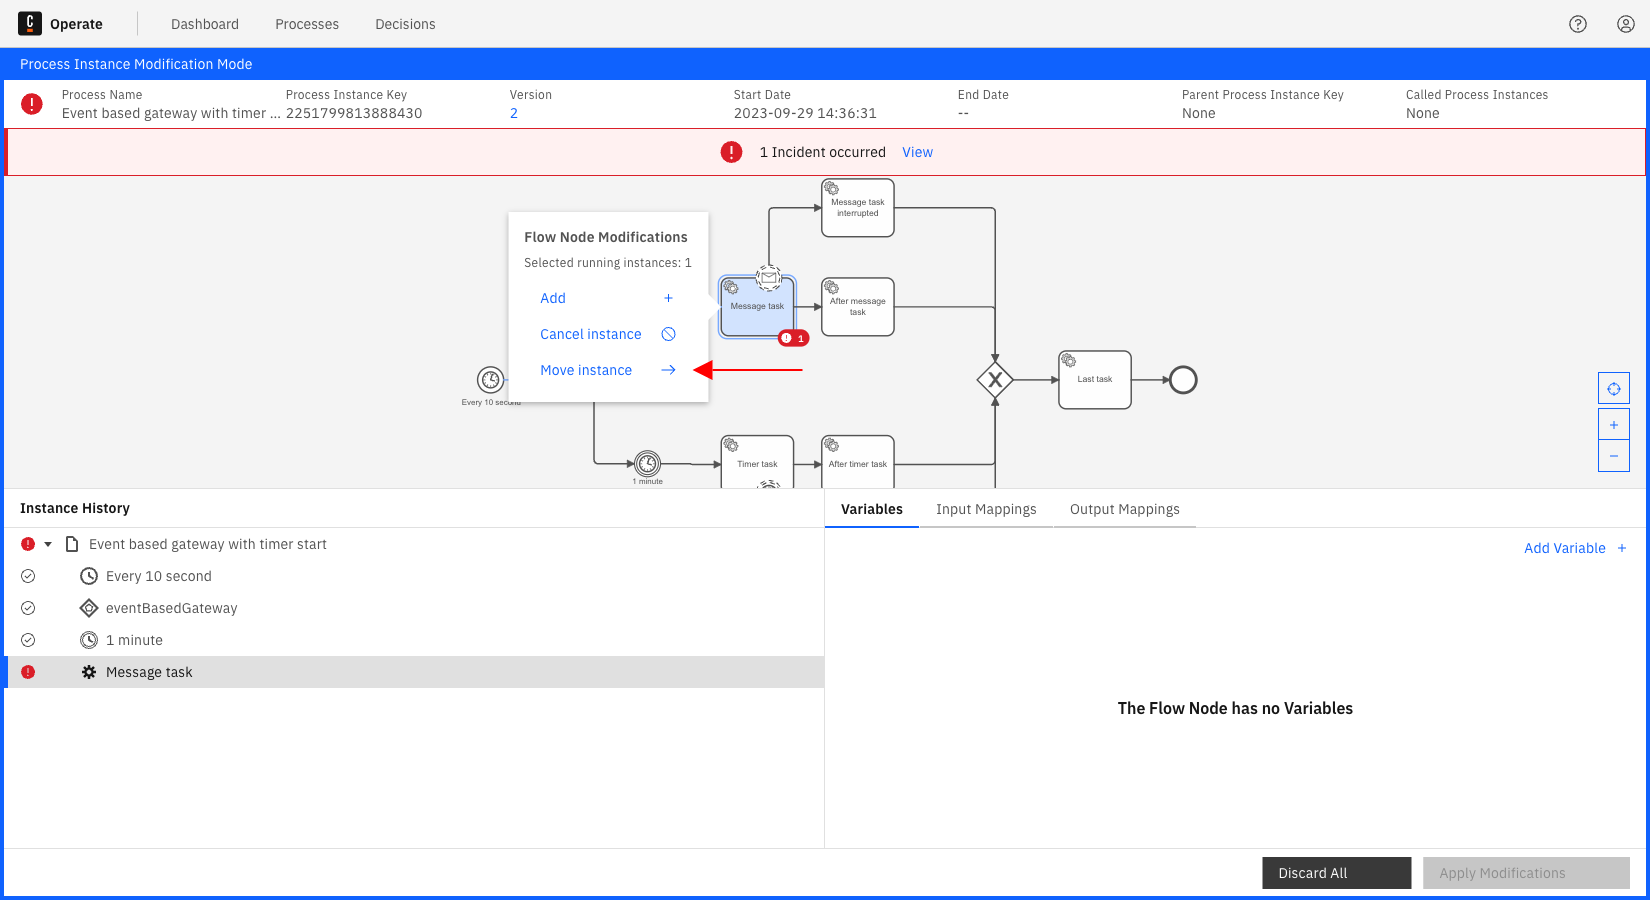Open the View incident link
This screenshot has height=900, width=1650.
pyautogui.click(x=917, y=152)
